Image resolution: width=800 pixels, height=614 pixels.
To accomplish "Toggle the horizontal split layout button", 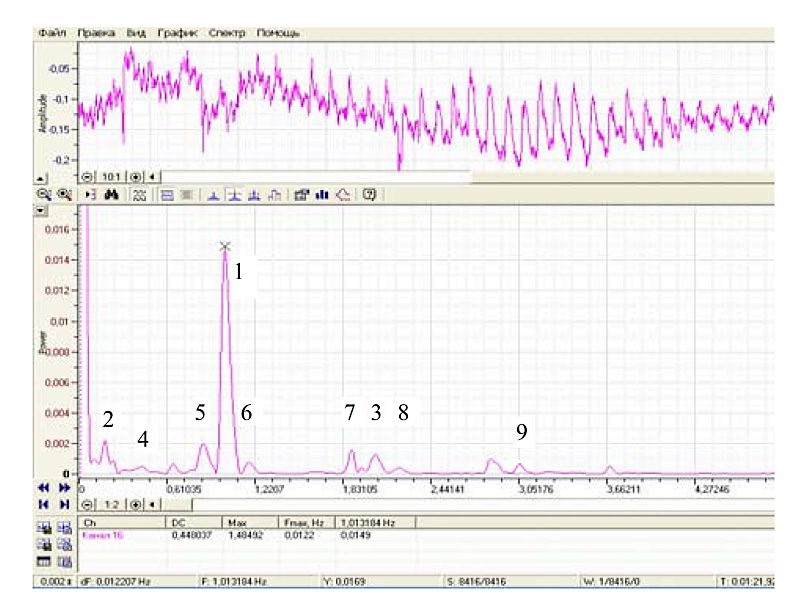I will (167, 195).
